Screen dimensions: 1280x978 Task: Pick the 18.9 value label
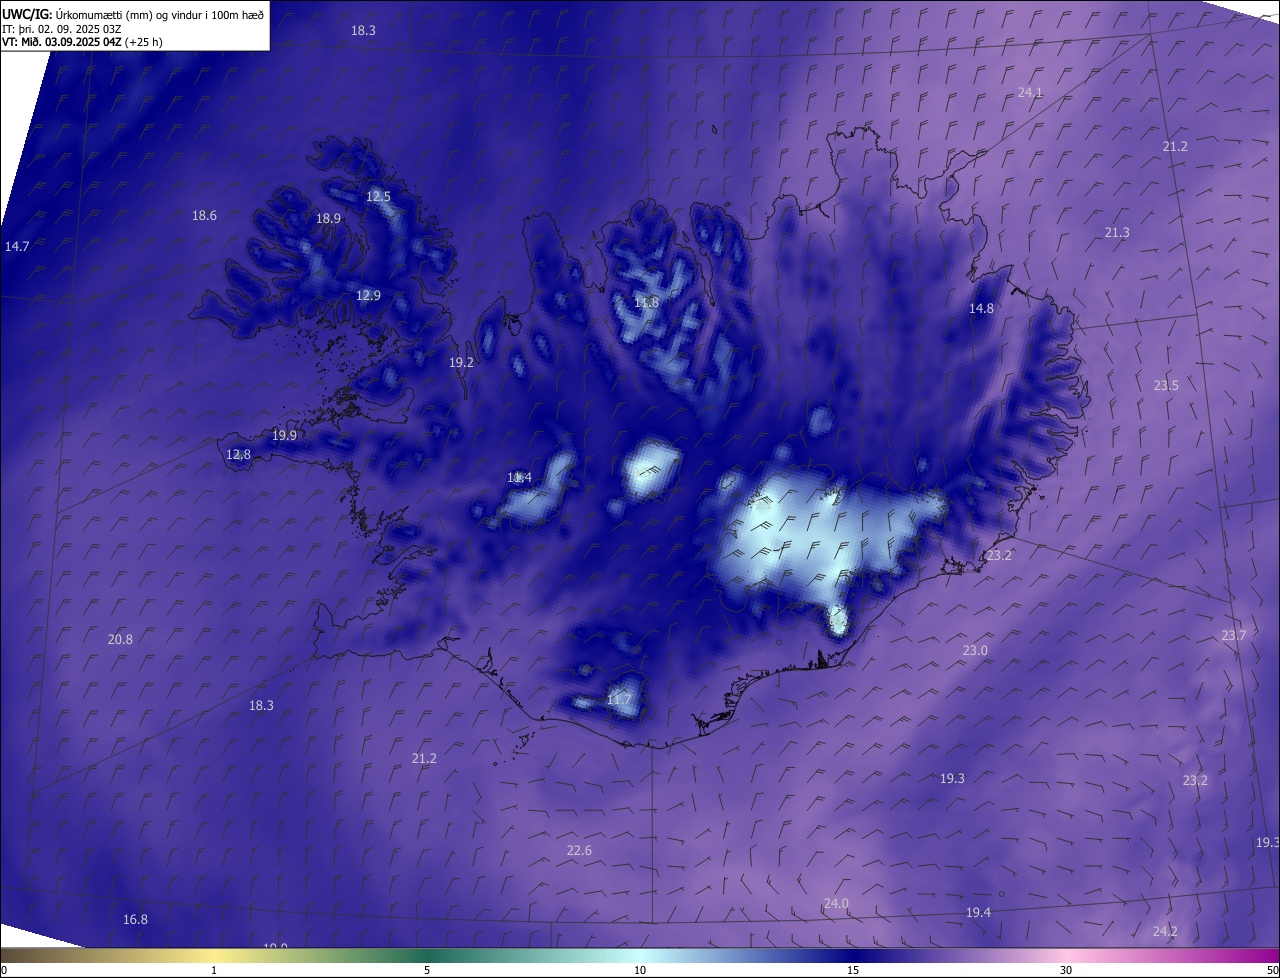328,218
